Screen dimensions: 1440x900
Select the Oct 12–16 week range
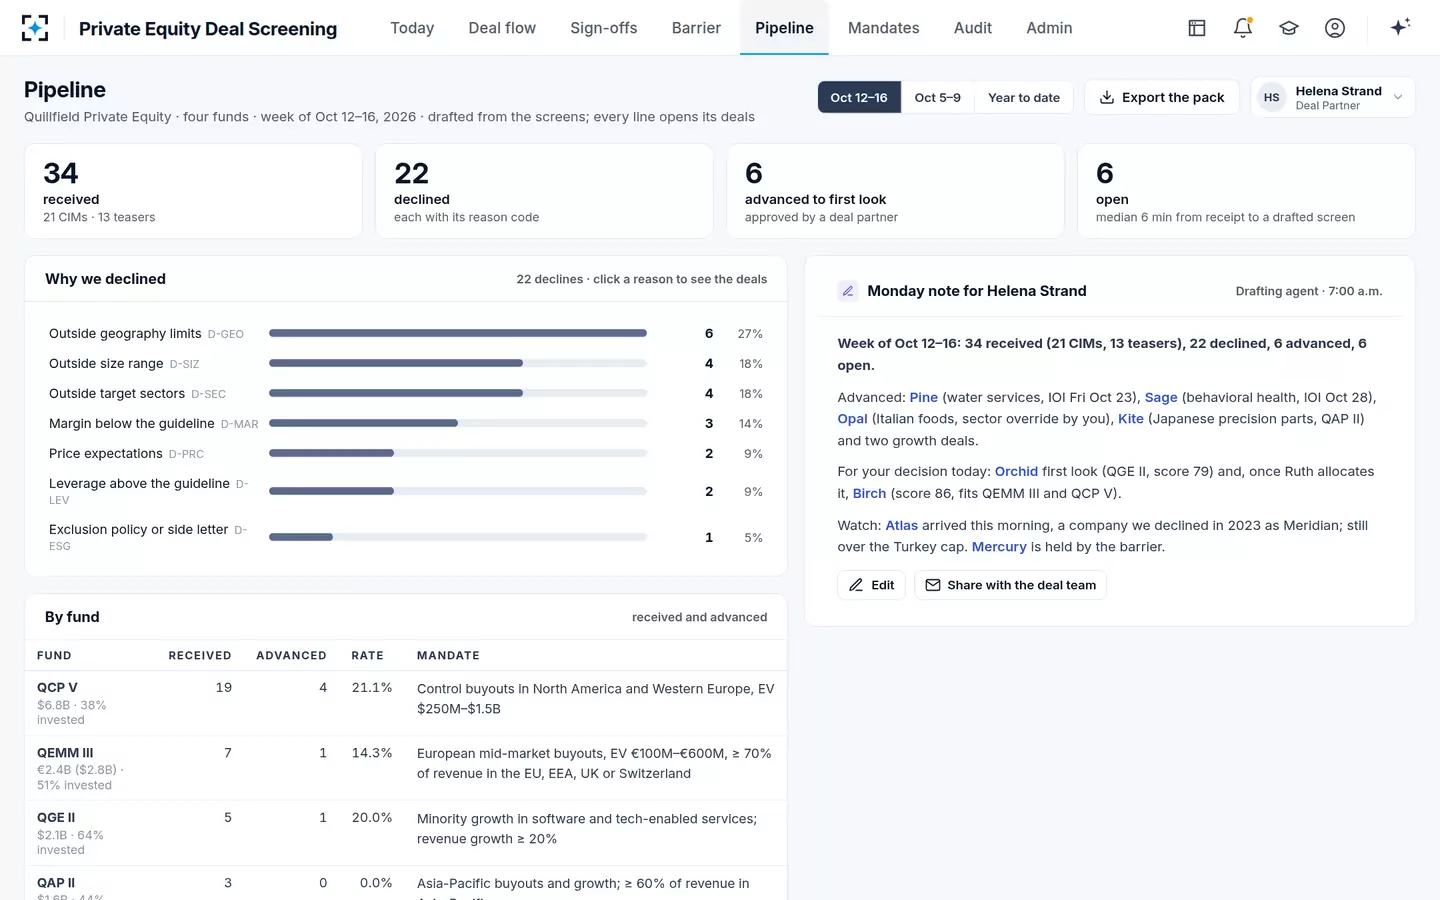click(859, 97)
